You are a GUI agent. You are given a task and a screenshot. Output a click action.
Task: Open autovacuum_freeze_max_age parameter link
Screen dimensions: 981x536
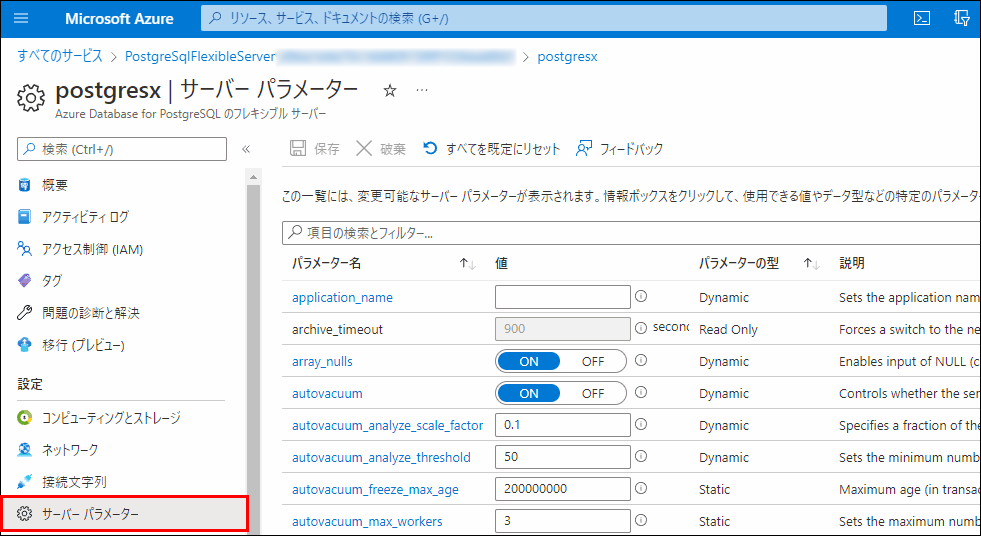[x=375, y=489]
